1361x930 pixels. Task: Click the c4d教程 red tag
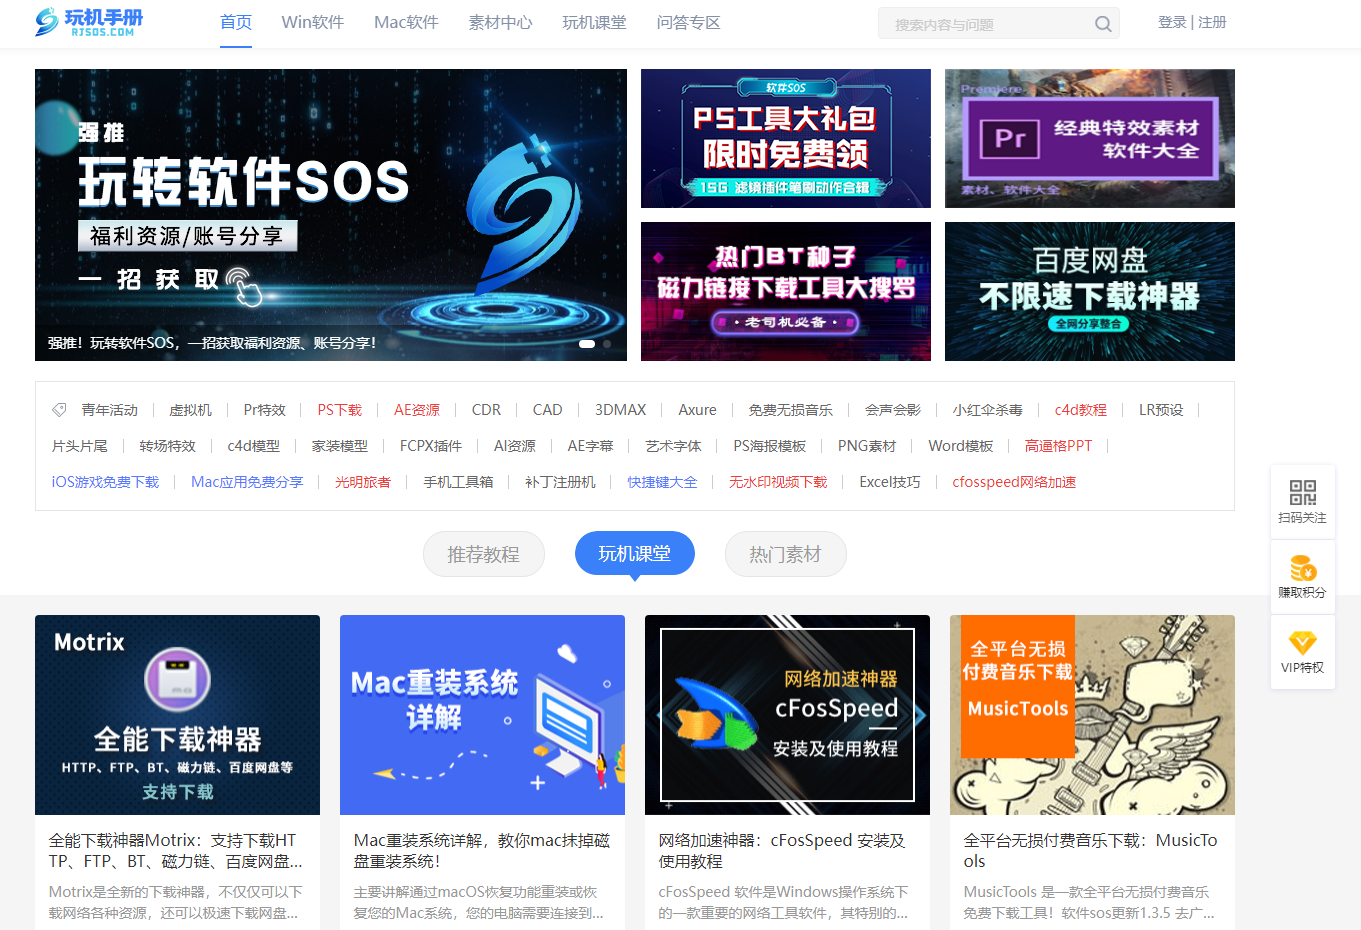pyautogui.click(x=1081, y=410)
